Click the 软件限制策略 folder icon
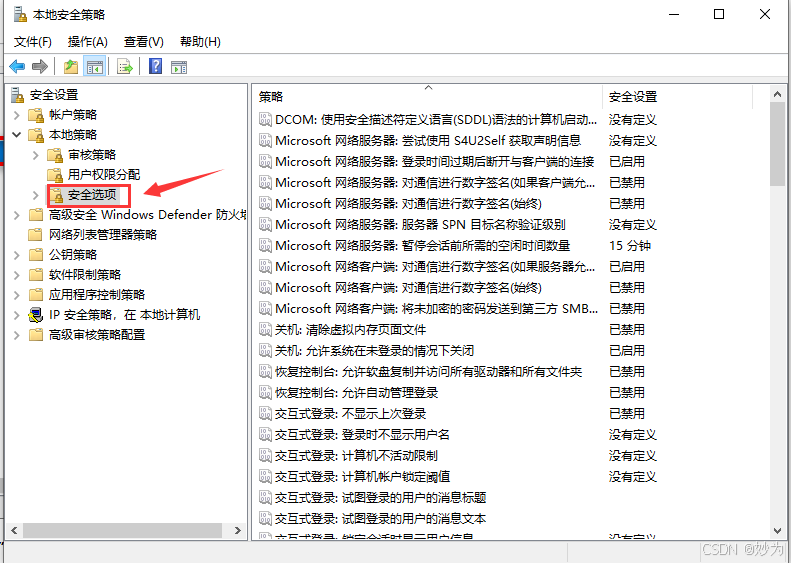791x563 pixels. 36,274
